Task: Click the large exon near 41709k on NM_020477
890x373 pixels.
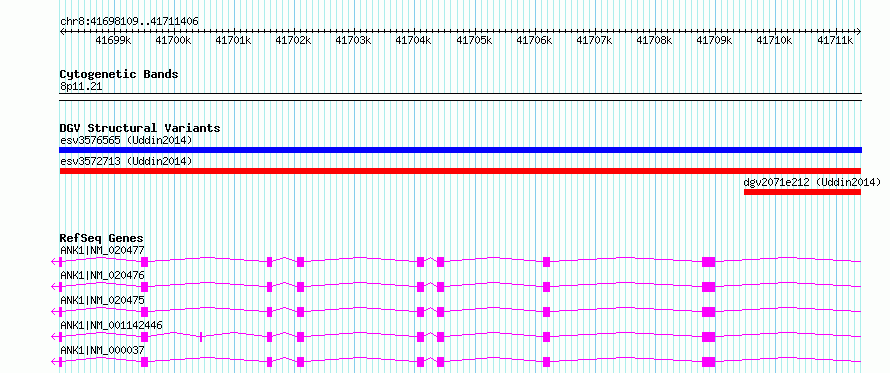Action: (x=708, y=262)
